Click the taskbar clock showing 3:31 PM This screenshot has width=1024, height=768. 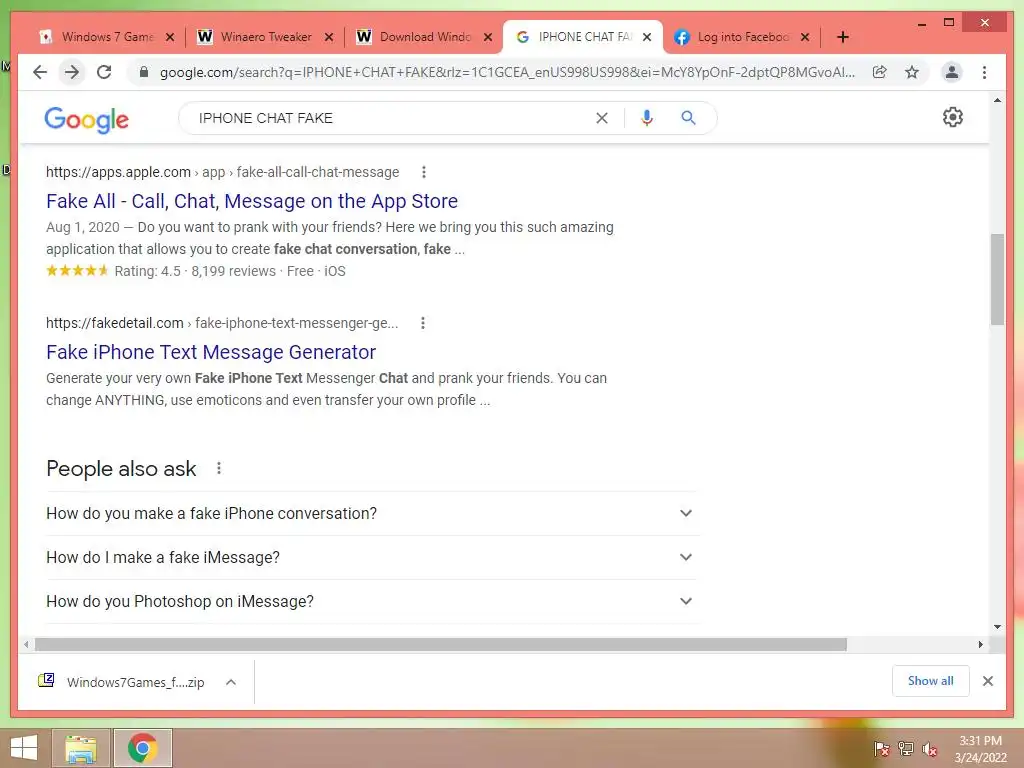point(980,748)
